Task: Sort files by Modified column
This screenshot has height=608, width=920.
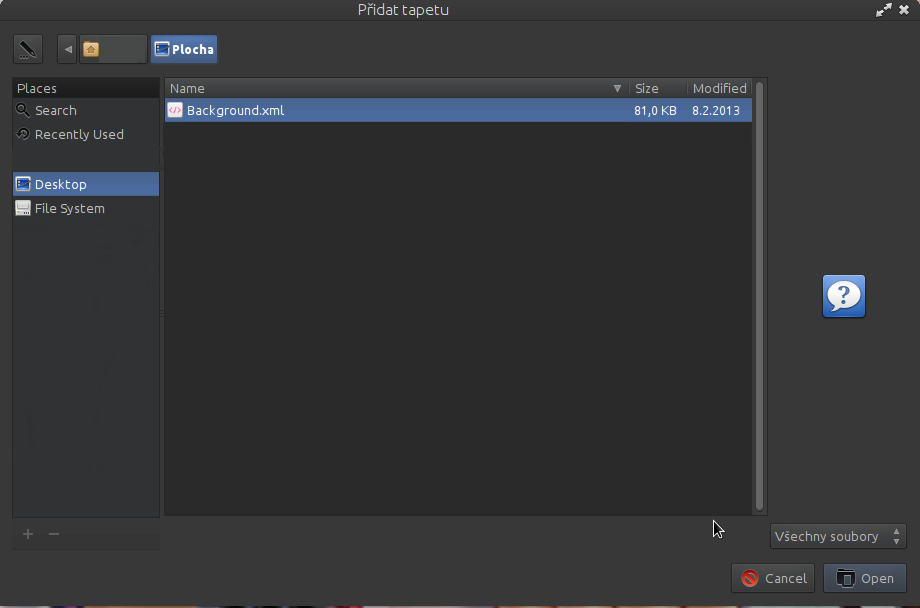Action: (x=719, y=89)
